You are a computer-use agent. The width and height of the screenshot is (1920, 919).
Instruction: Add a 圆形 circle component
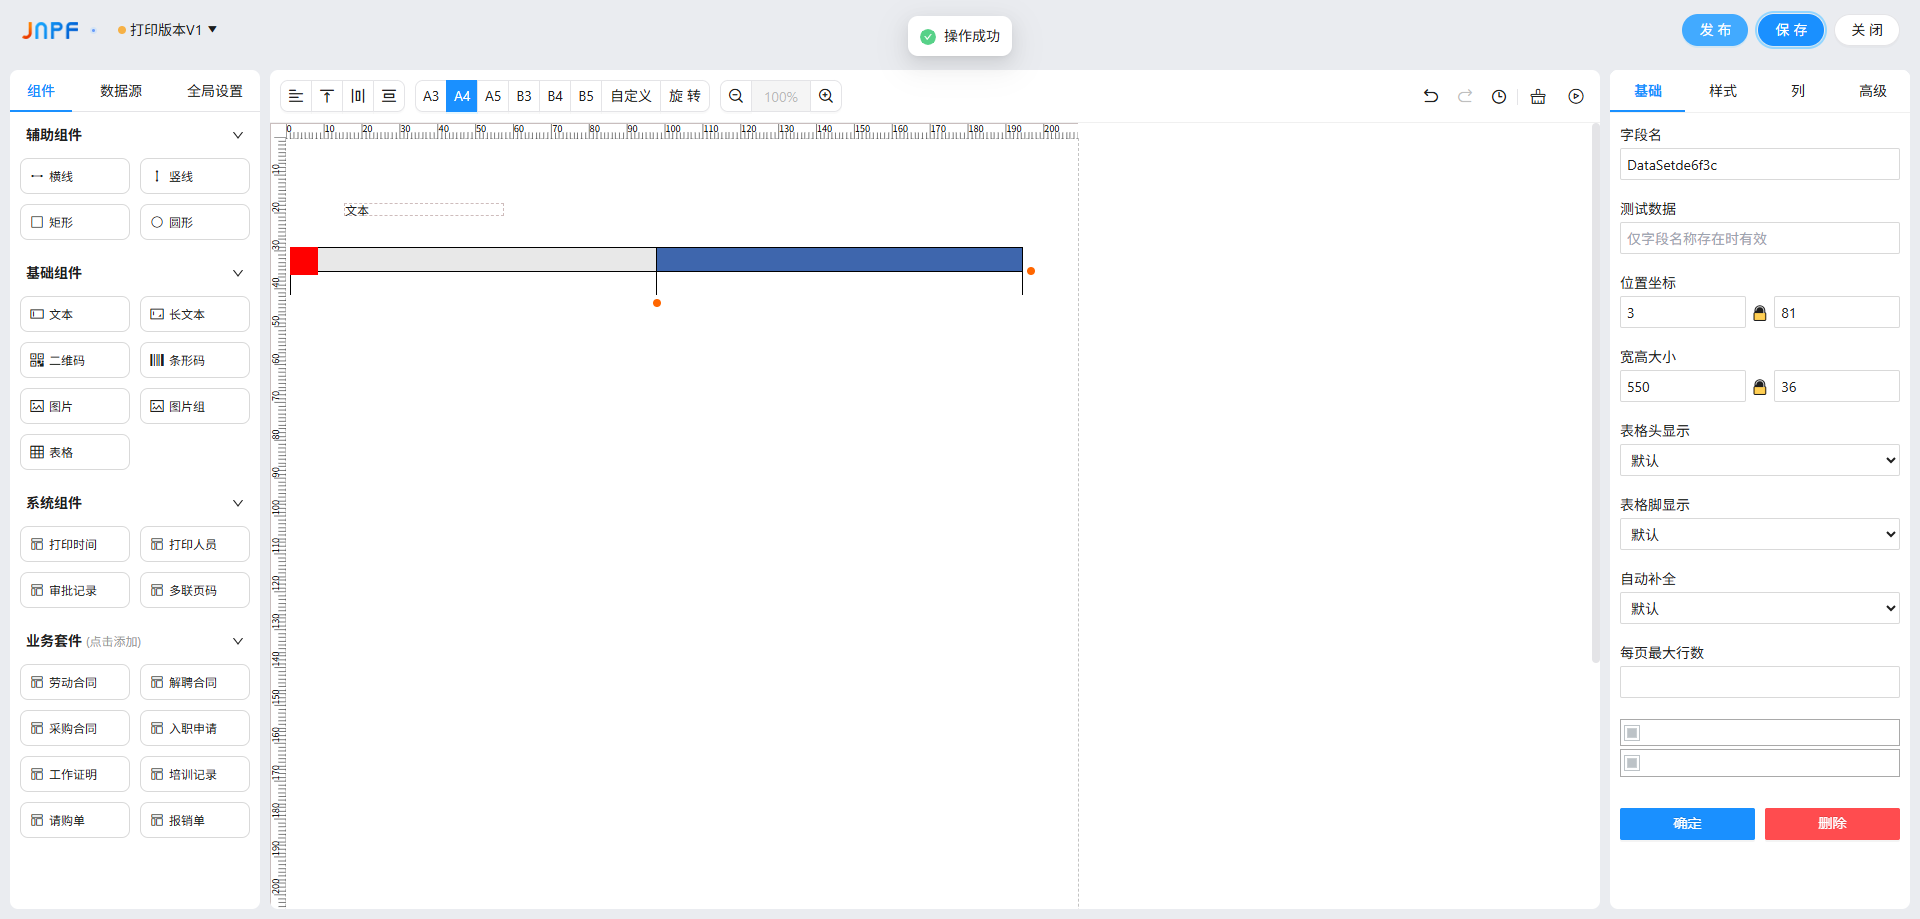[195, 222]
